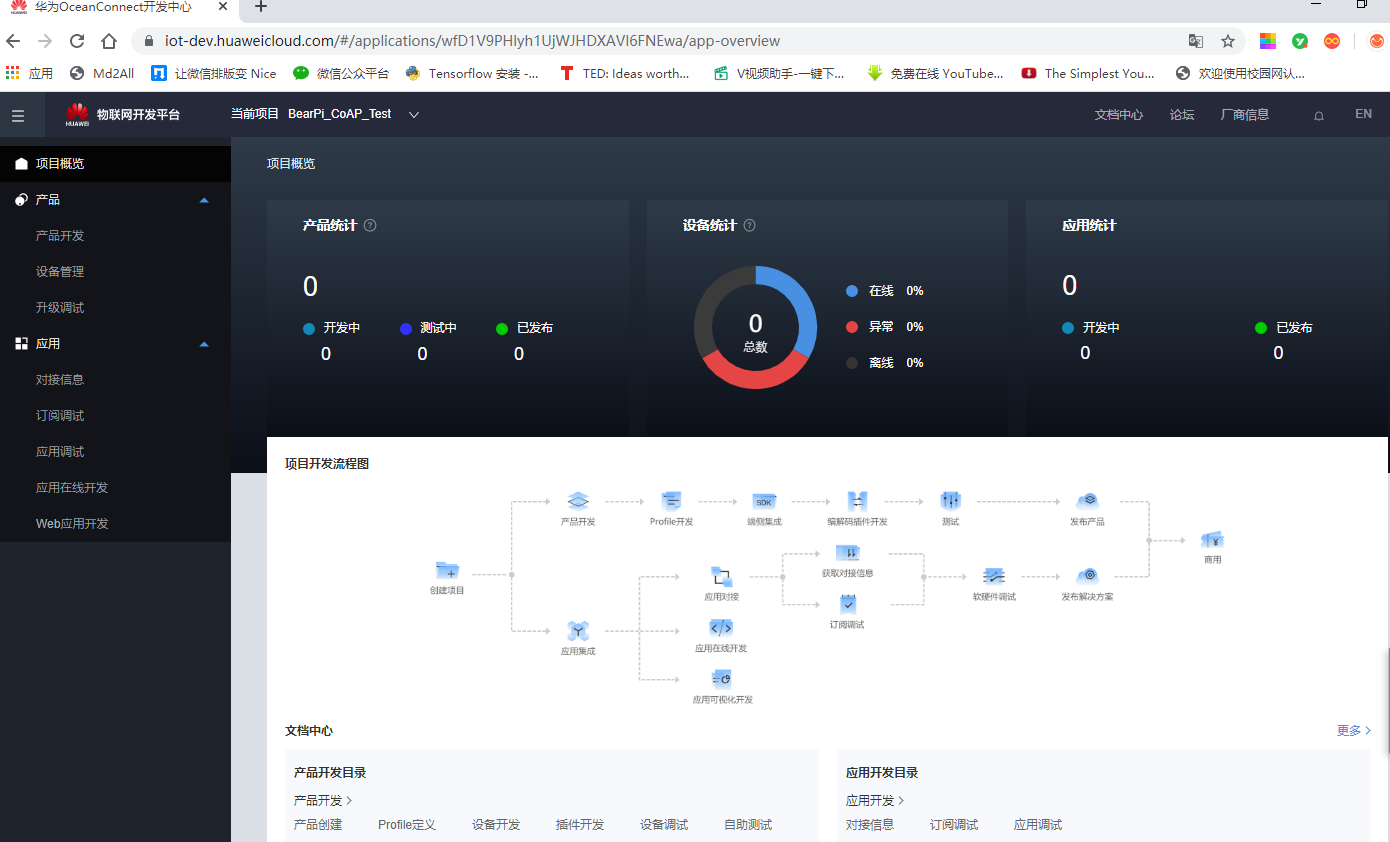The height and width of the screenshot is (842, 1390).
Task: Bookmark this page with the star
Action: tap(1228, 41)
